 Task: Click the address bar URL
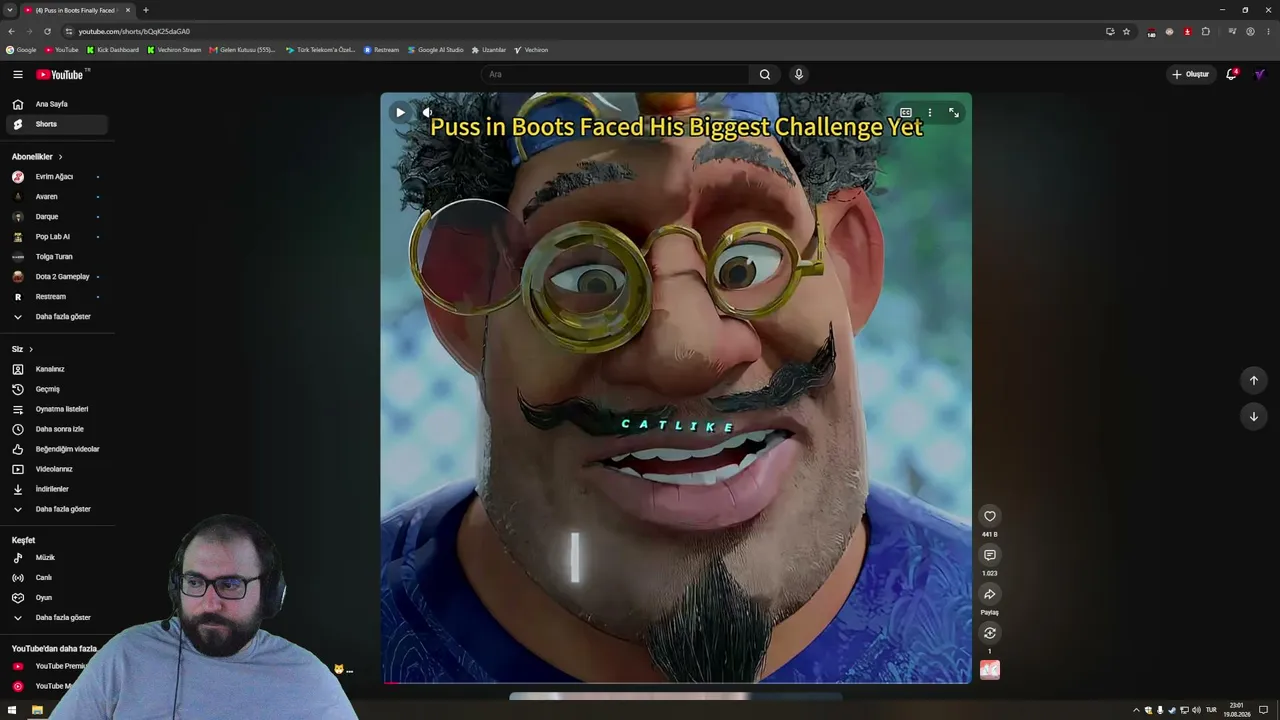[x=134, y=31]
